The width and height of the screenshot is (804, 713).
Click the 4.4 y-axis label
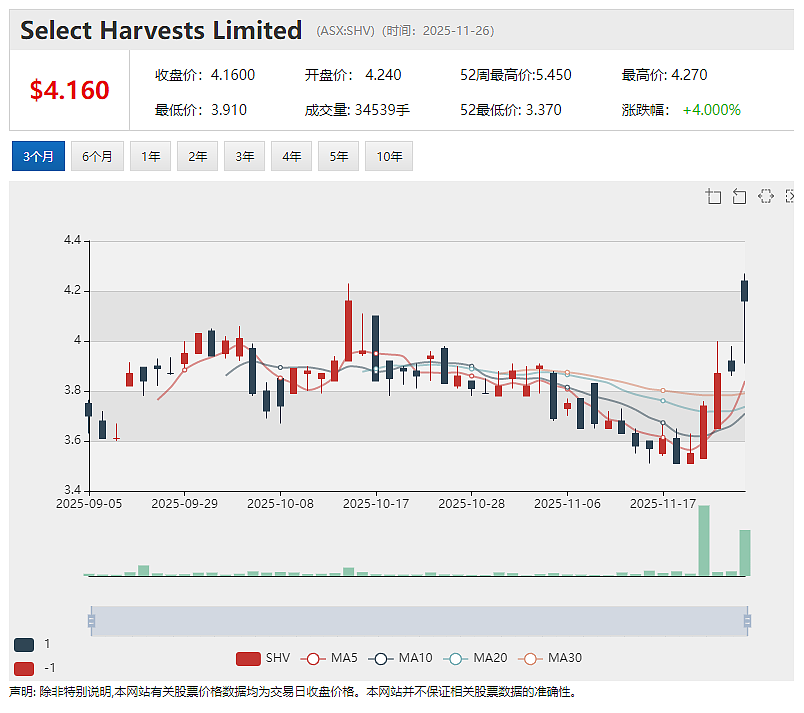pos(72,240)
